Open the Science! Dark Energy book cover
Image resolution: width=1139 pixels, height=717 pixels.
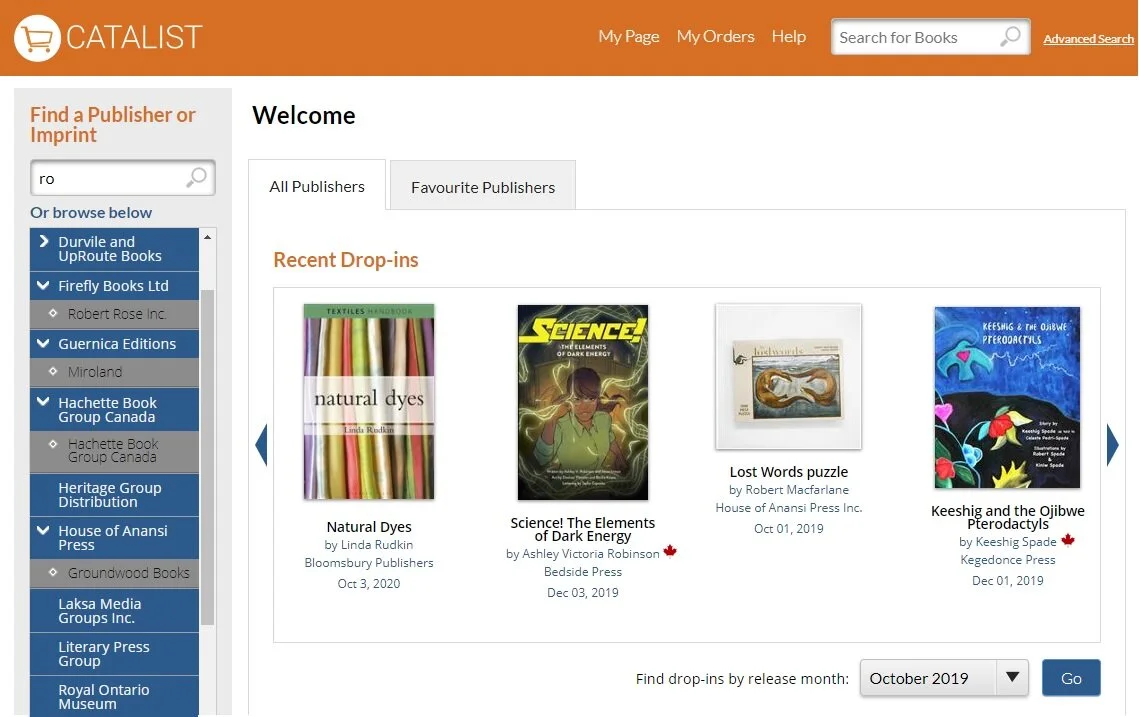coord(583,402)
